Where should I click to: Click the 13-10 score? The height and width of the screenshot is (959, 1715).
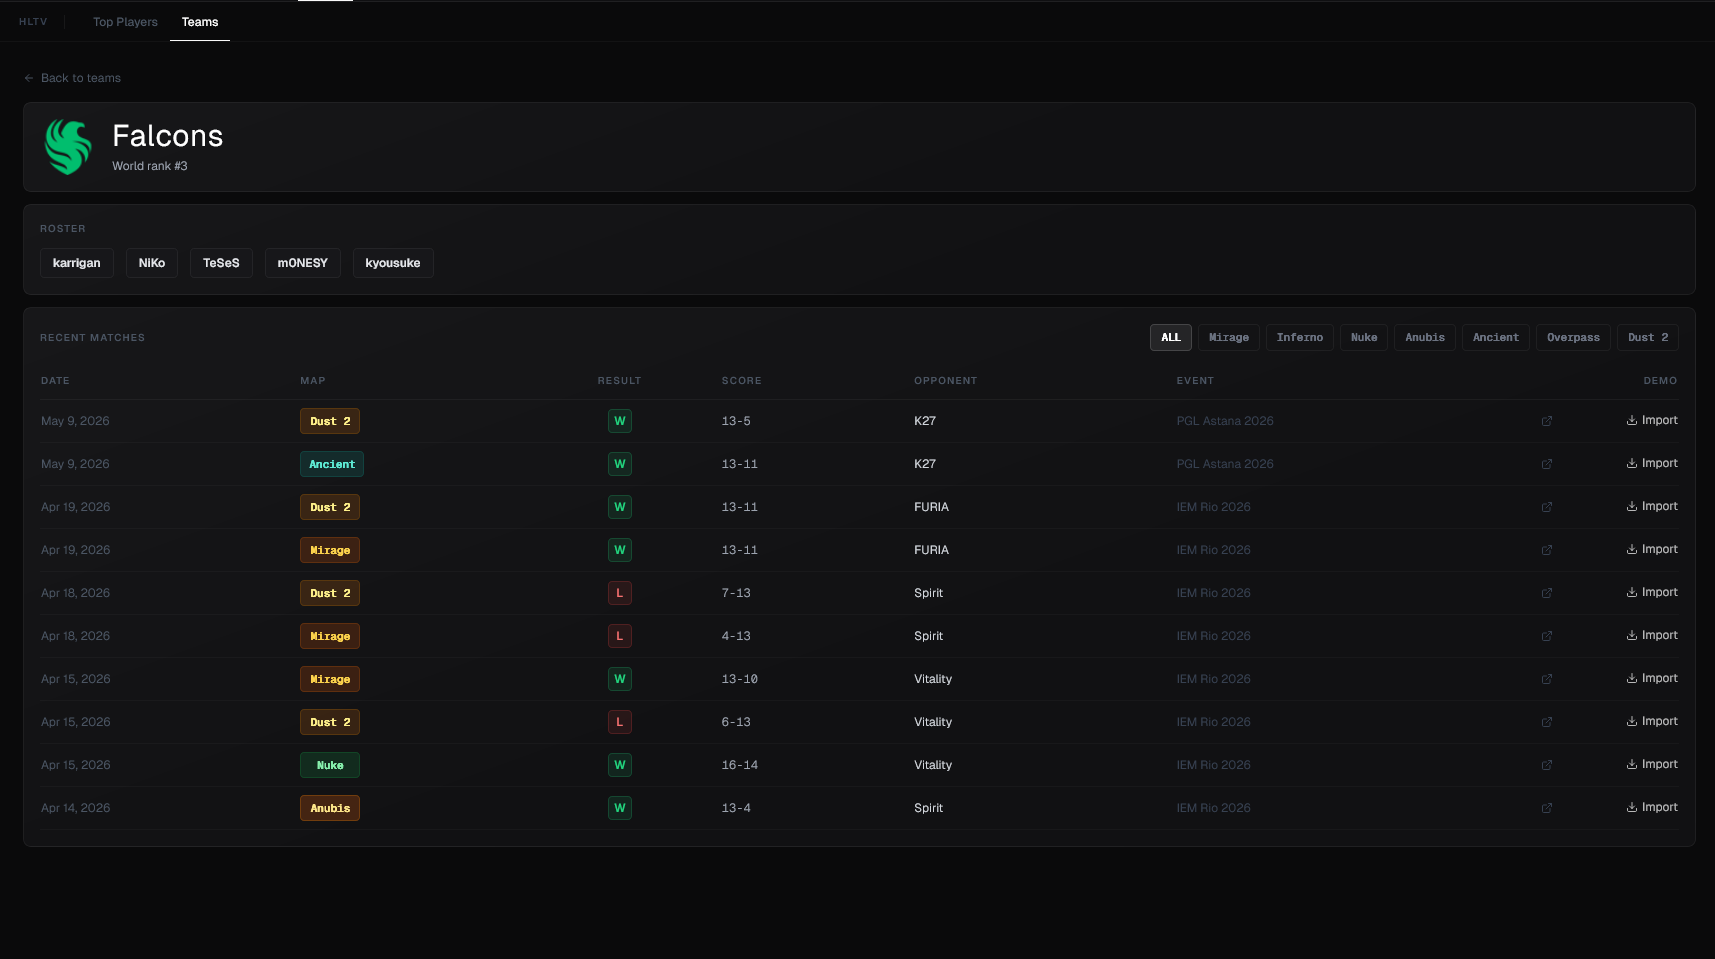740,679
